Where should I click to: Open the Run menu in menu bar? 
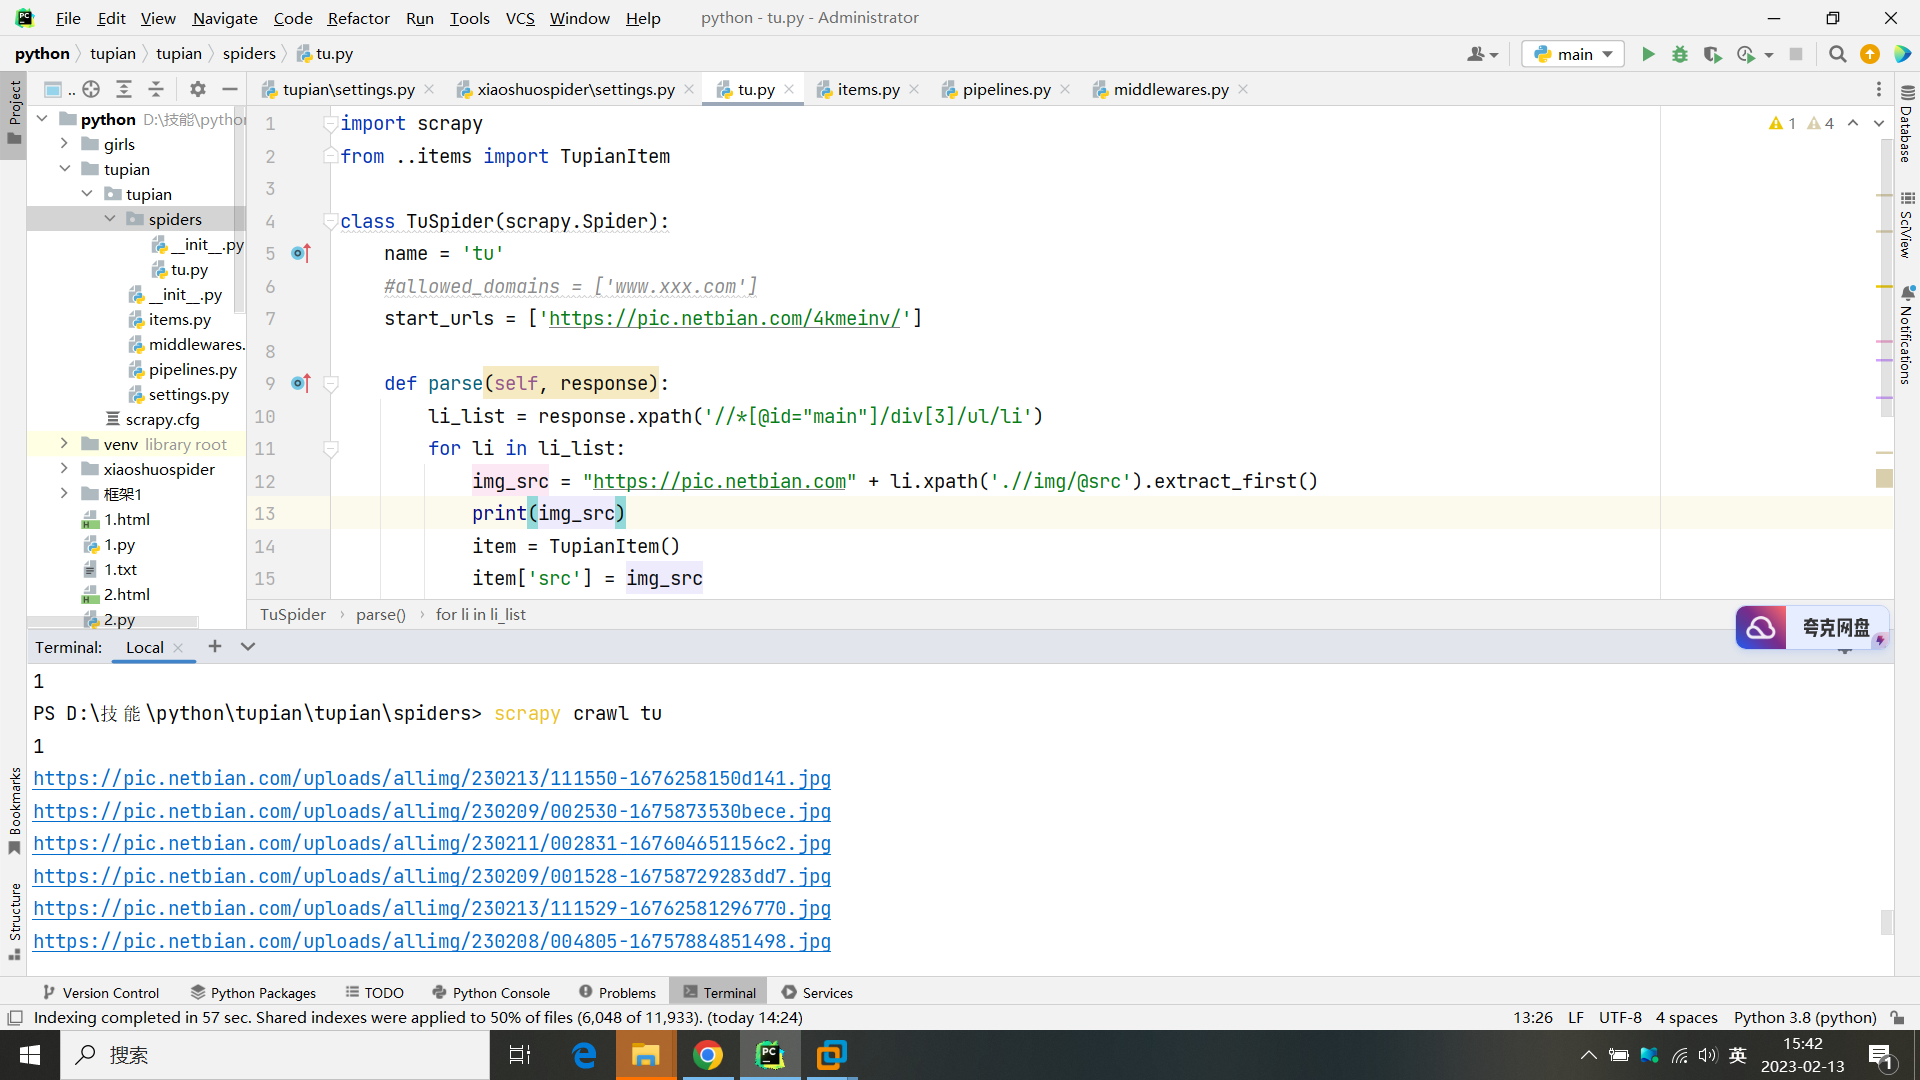(x=419, y=17)
